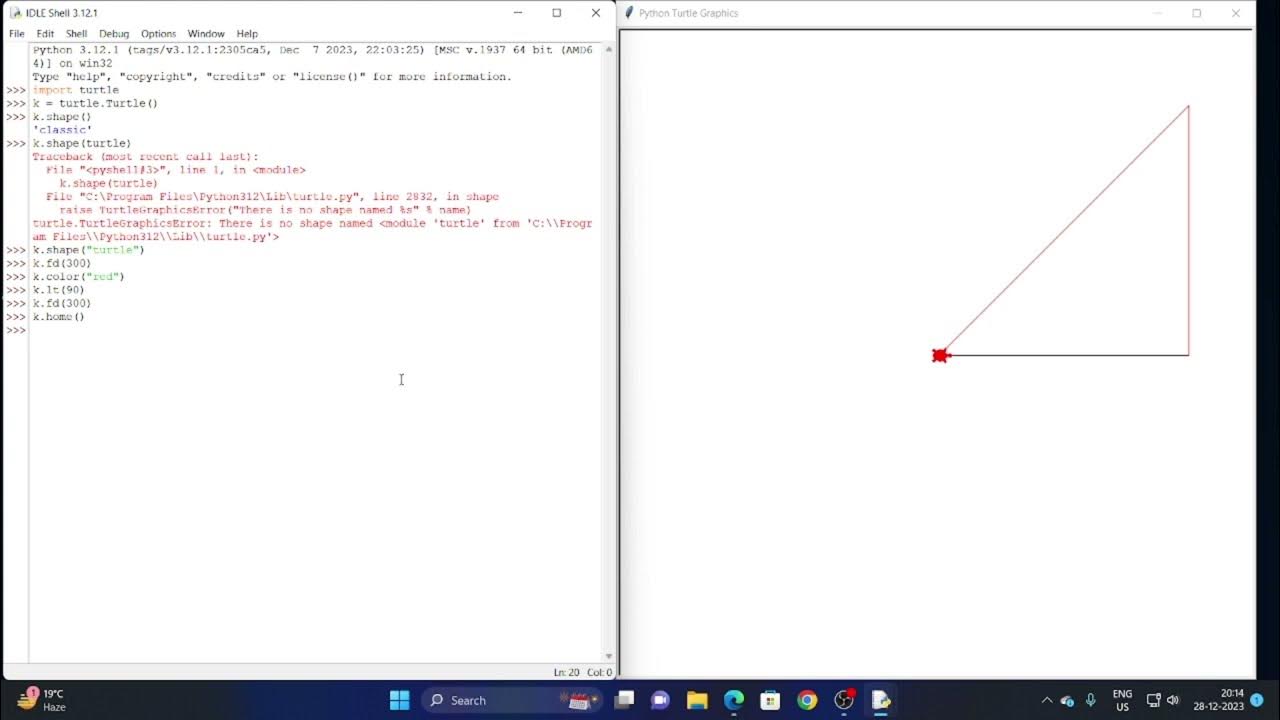Click the k.shape(turtle) command line
The image size is (1280, 720).
coord(81,143)
